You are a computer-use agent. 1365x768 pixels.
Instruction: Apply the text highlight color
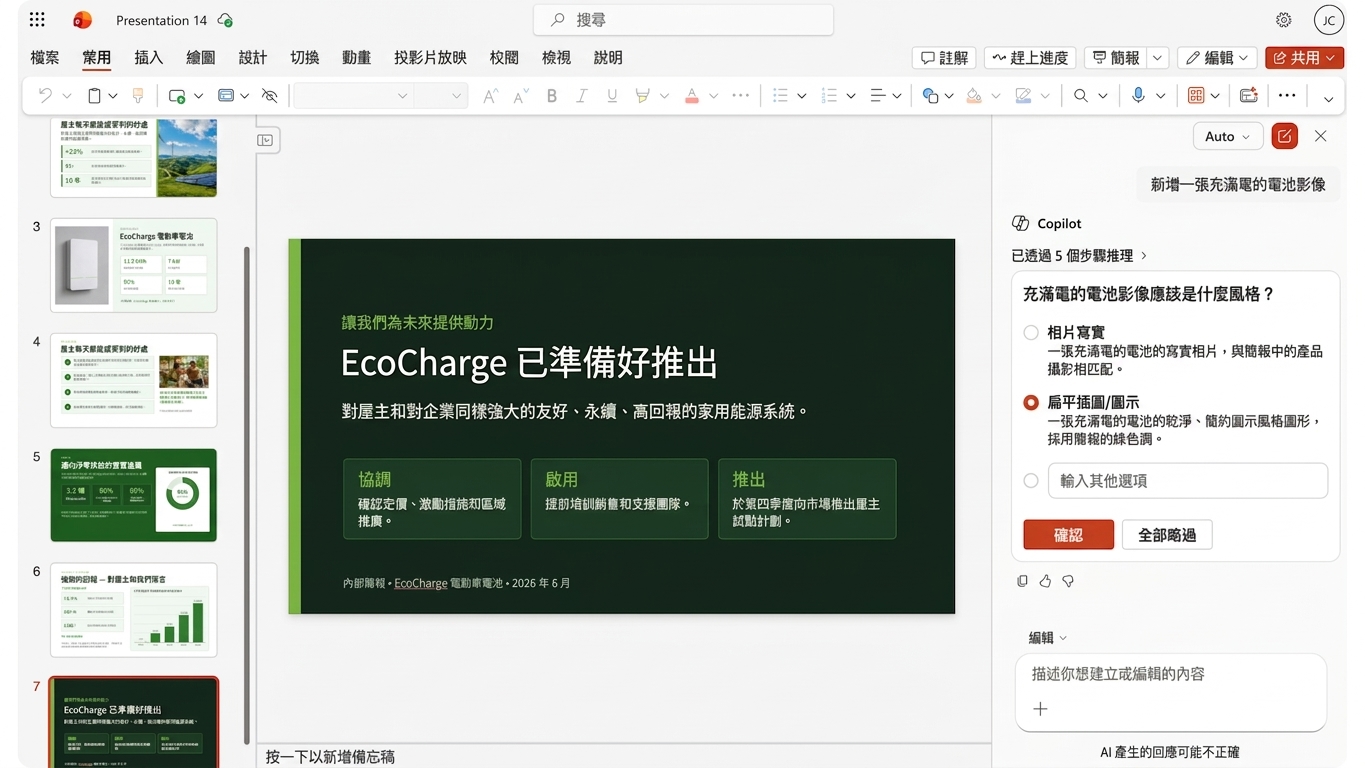pyautogui.click(x=642, y=96)
